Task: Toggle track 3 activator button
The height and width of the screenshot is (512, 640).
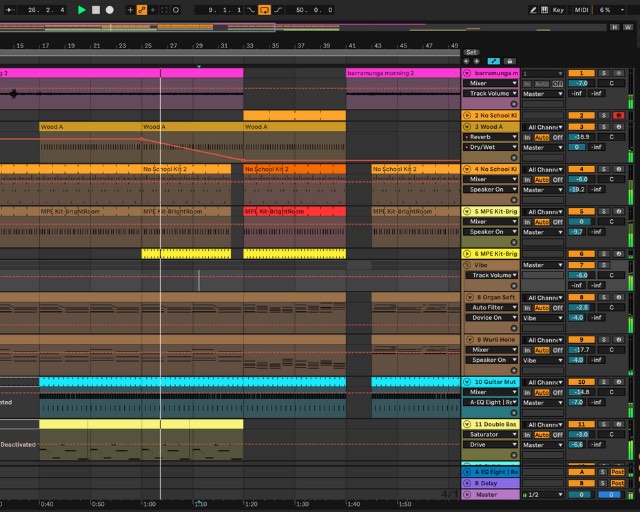Action: [581, 127]
